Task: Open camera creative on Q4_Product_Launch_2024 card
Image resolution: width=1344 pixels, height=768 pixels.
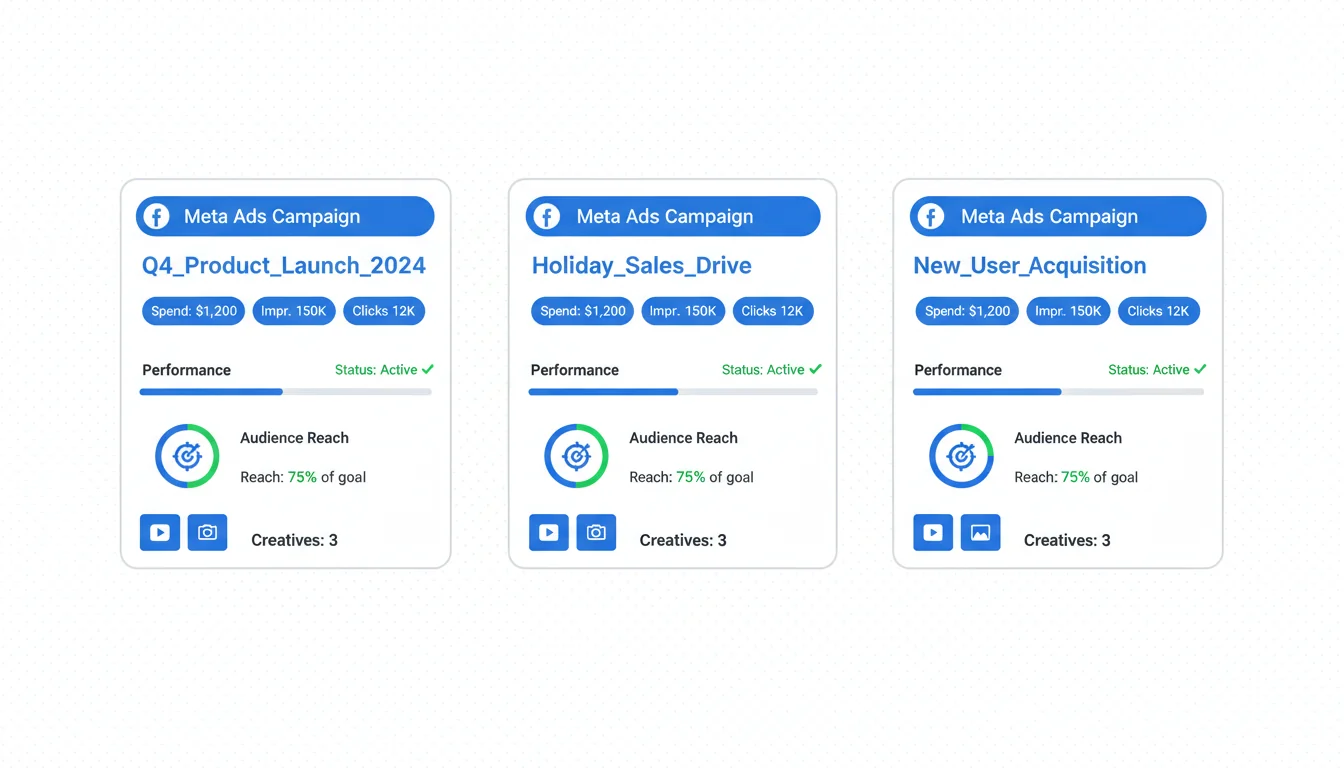Action: (207, 533)
